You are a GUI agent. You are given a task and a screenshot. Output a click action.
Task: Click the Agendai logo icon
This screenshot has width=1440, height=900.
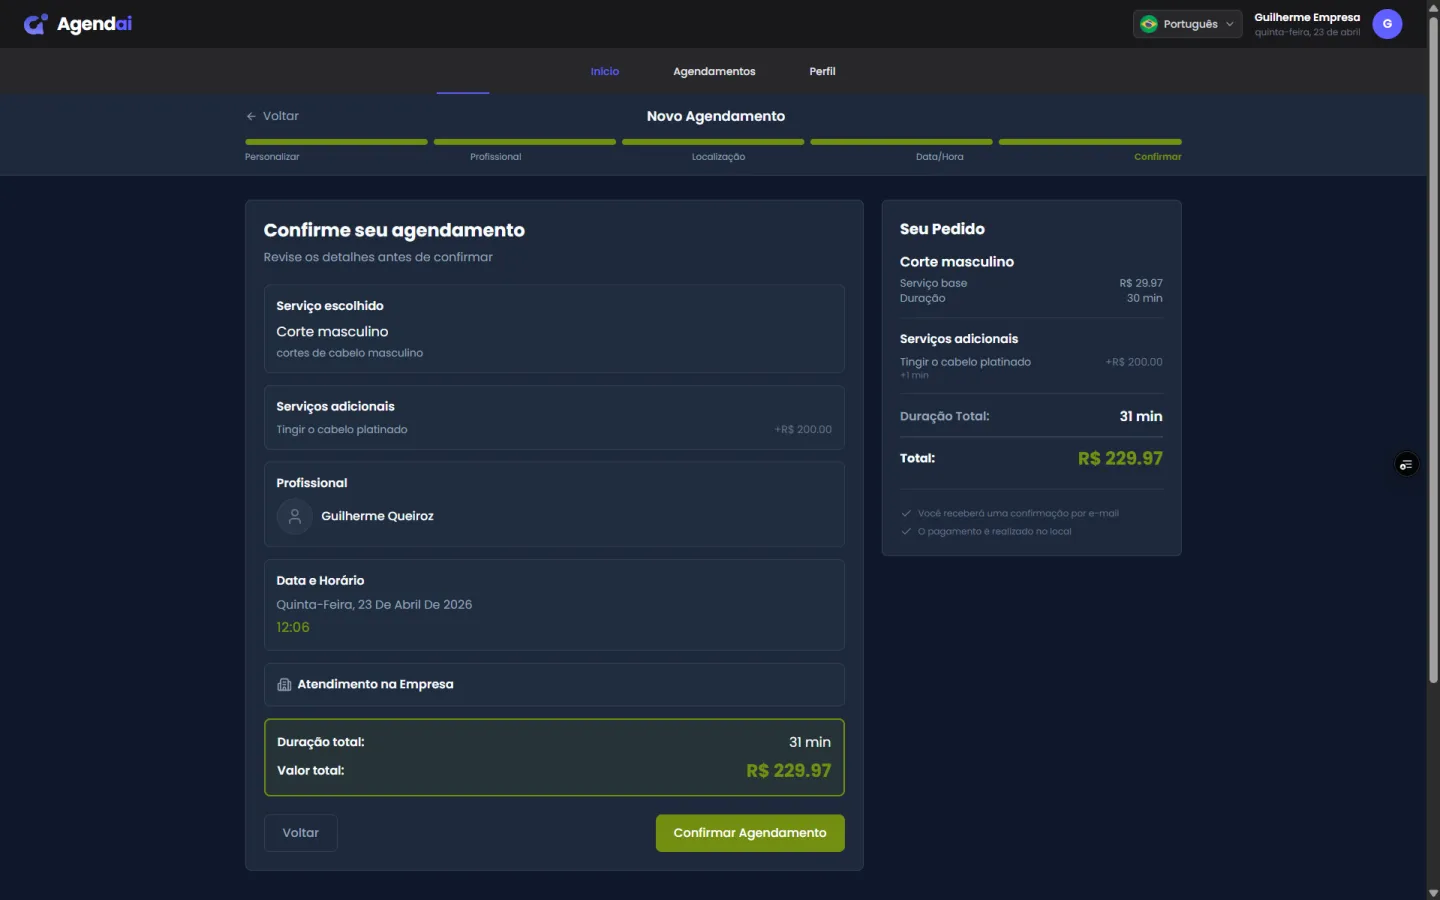[35, 24]
